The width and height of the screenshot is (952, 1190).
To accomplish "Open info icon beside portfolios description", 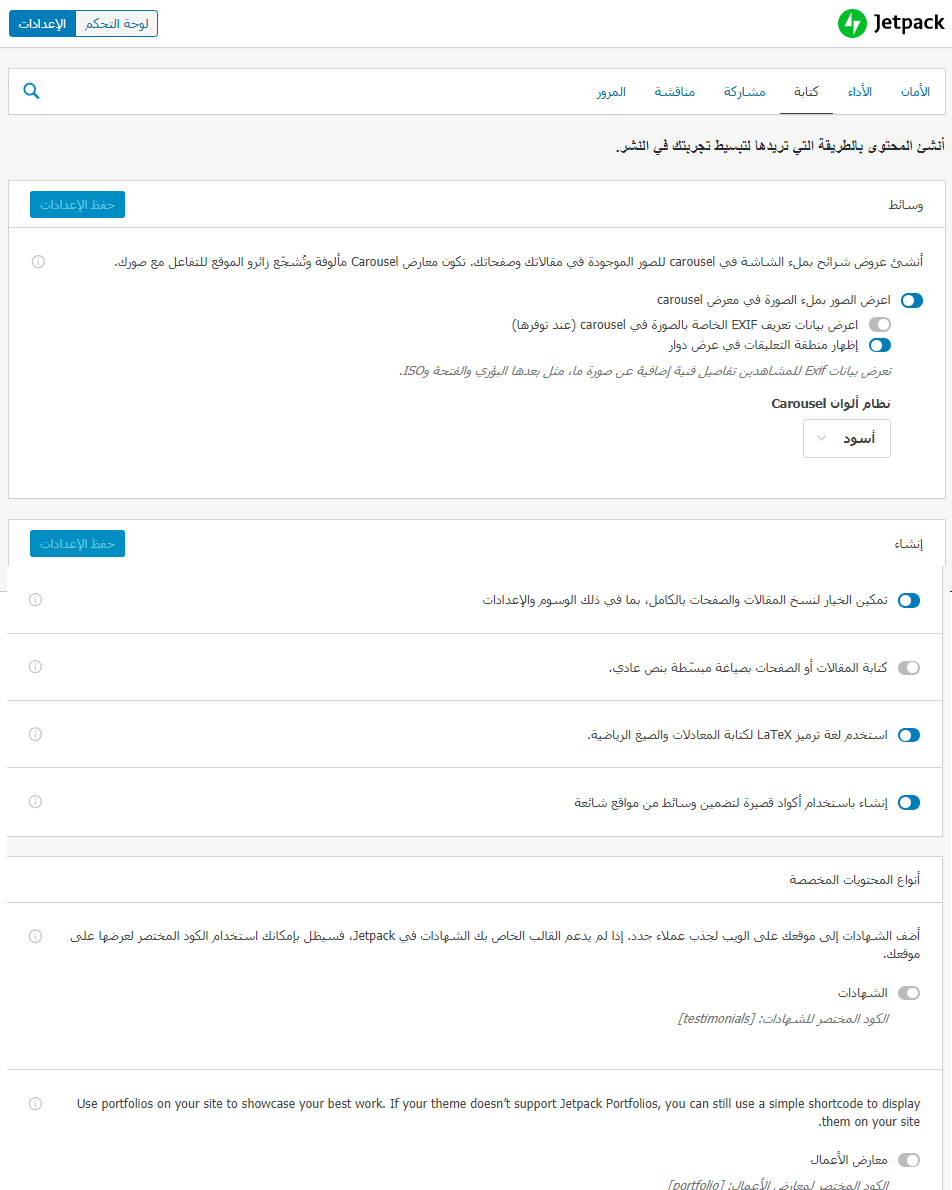I will [35, 1103].
